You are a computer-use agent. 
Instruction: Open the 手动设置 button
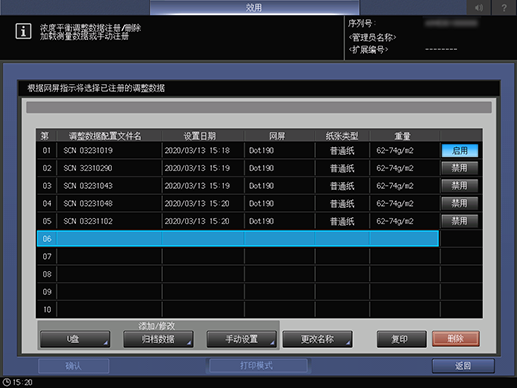coord(241,339)
